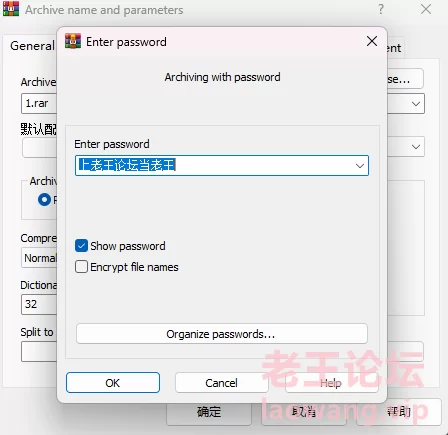Click the 确定 button in background window
448x435 pixels.
coord(209,412)
